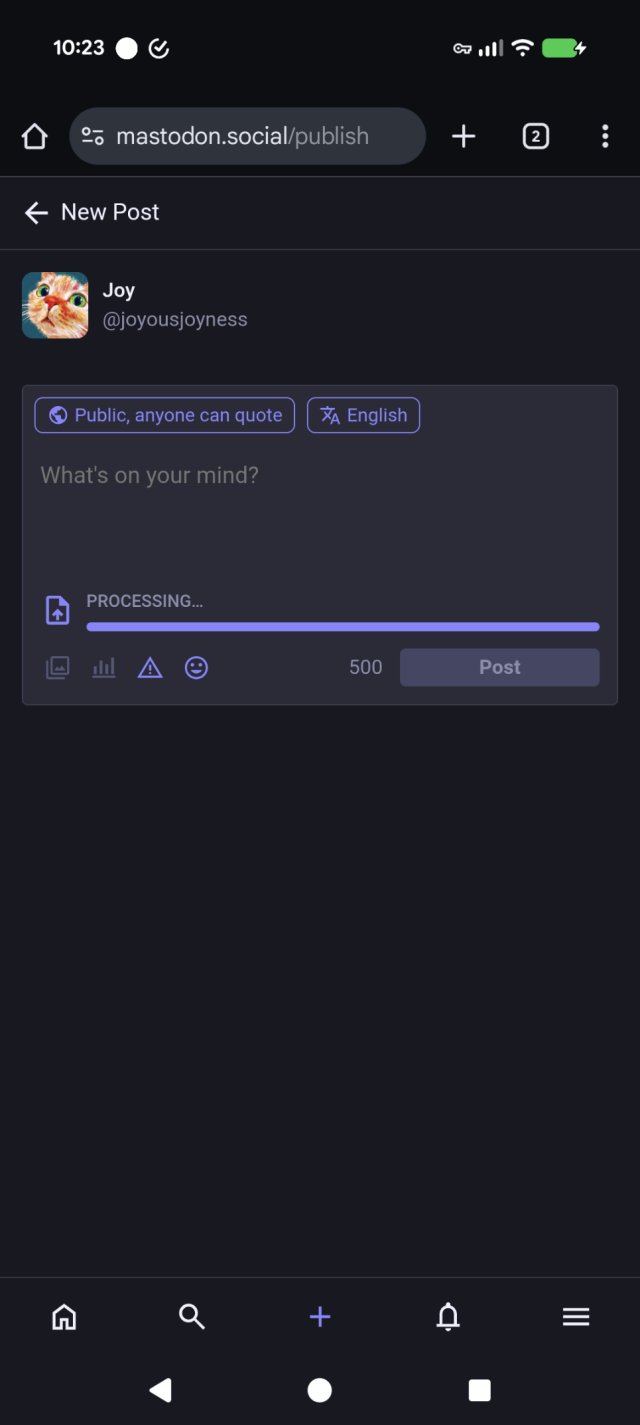Open the emoji picker

tap(196, 667)
